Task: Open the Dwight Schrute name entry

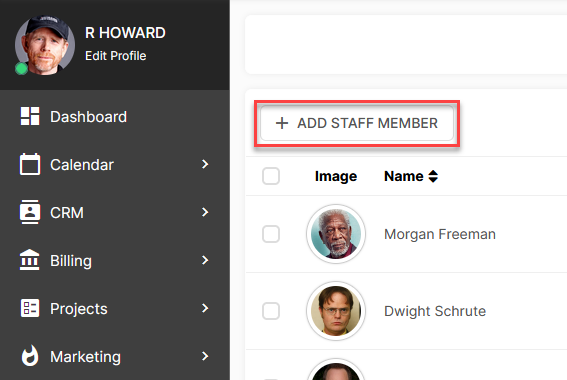Action: (435, 311)
